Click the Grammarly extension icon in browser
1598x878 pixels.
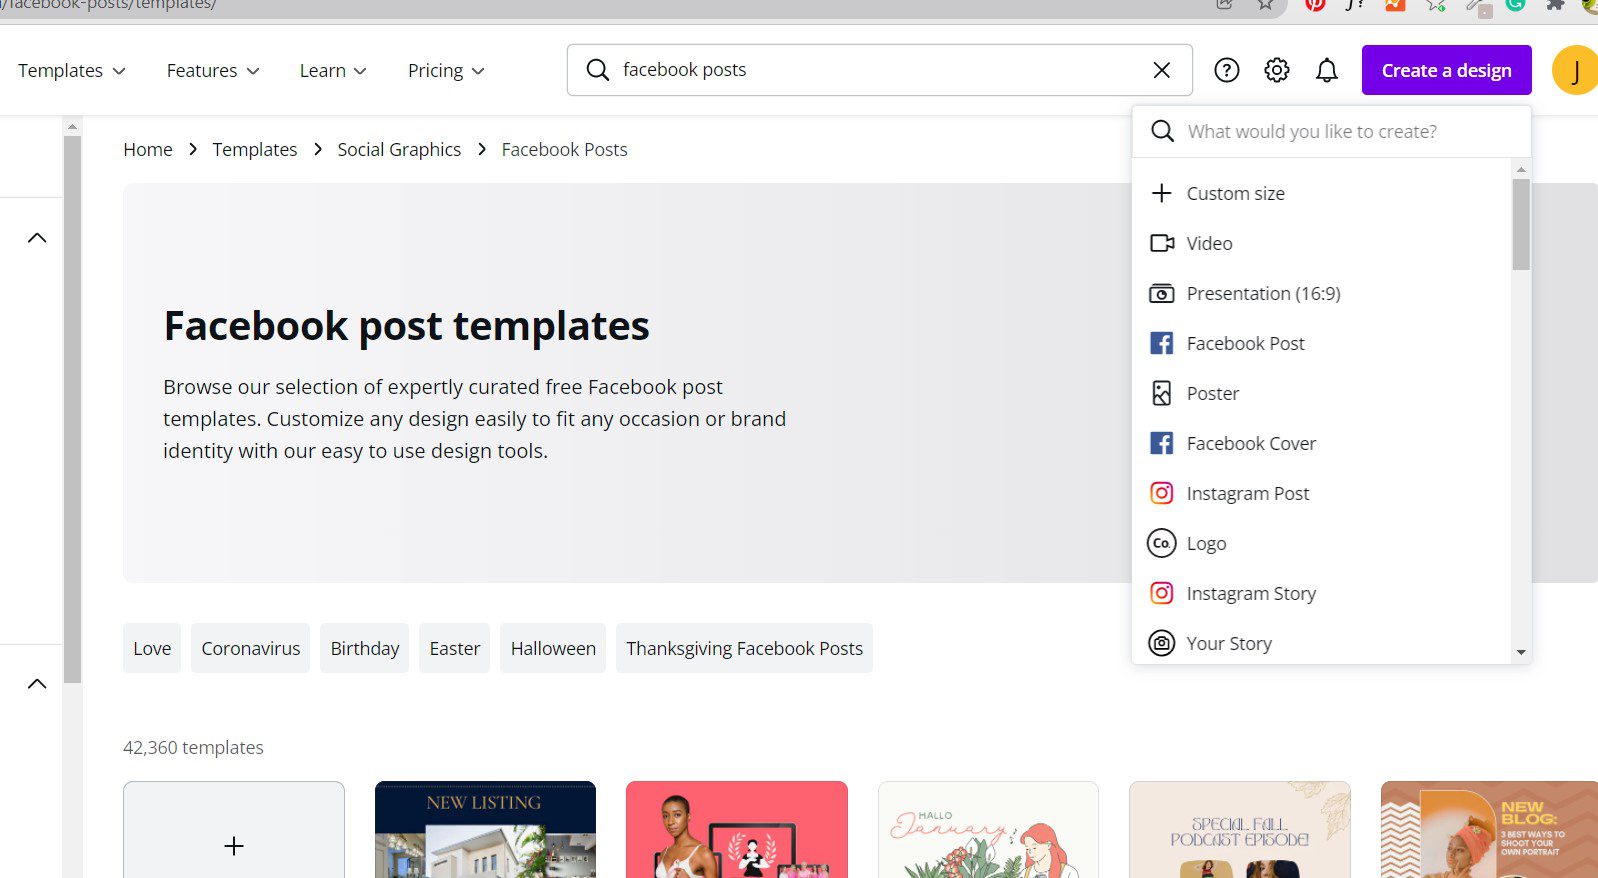1515,4
